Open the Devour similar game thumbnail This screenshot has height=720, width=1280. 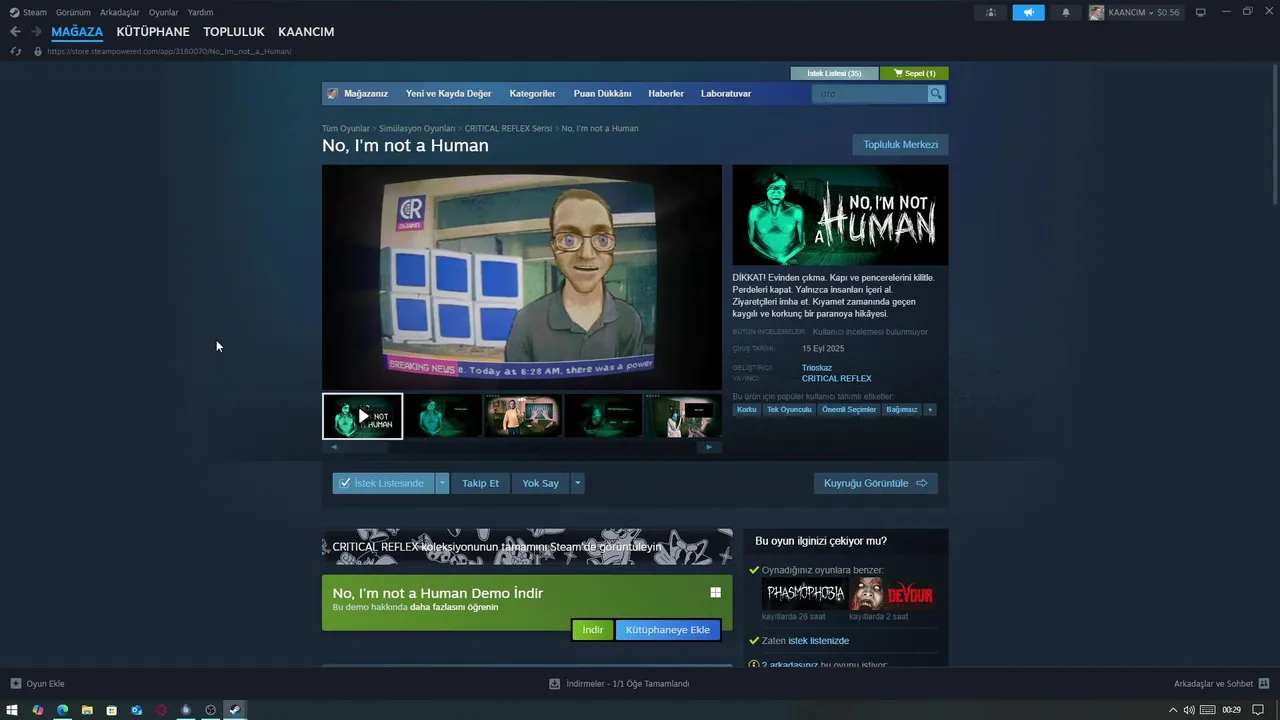click(893, 594)
